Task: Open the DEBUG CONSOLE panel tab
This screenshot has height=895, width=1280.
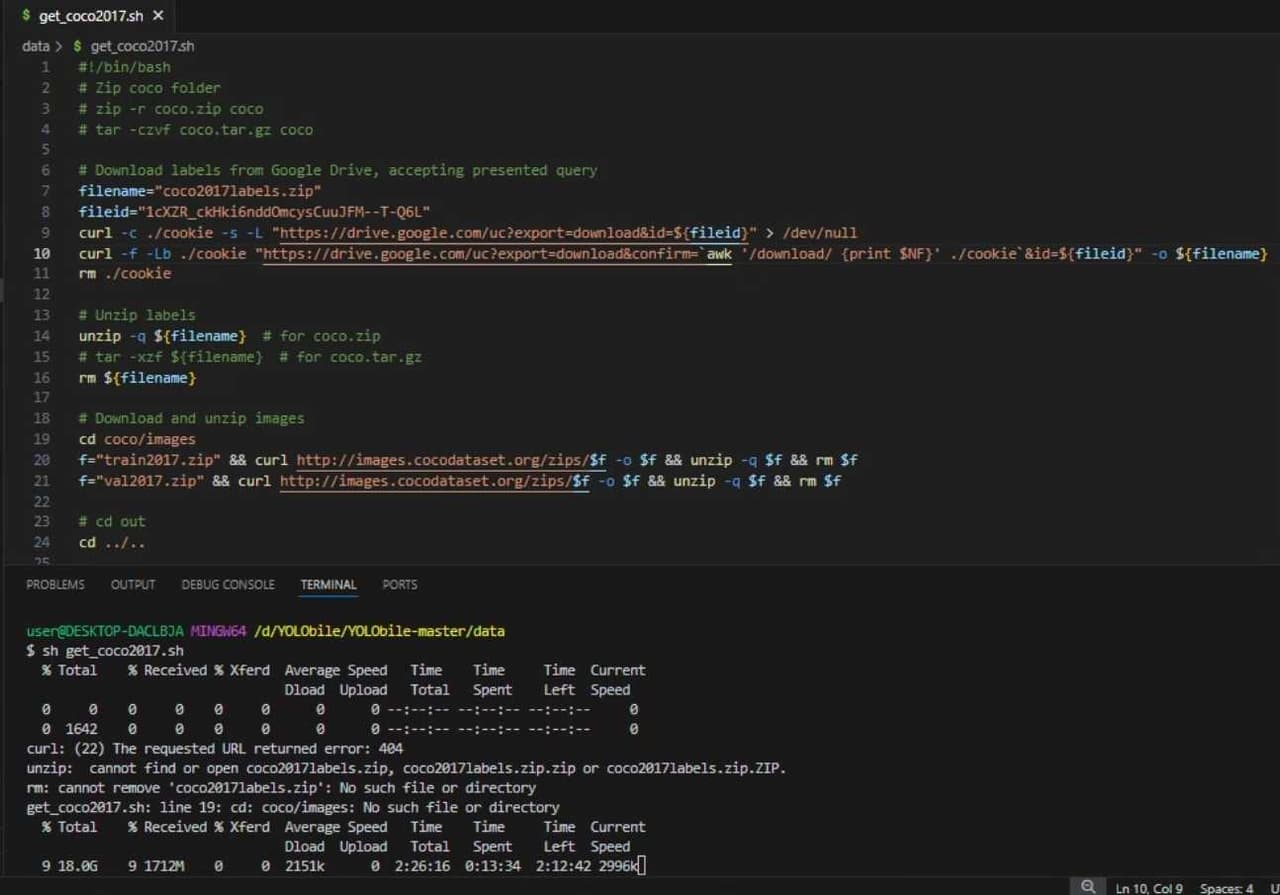Action: point(228,585)
